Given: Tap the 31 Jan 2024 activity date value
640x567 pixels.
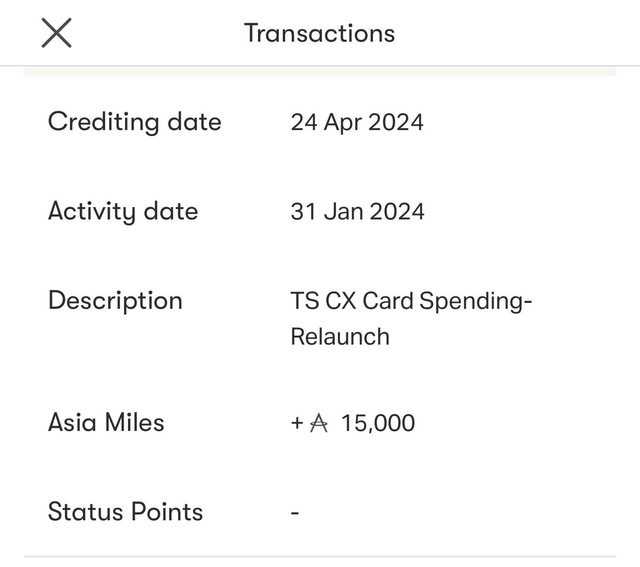Looking at the screenshot, I should point(357,211).
